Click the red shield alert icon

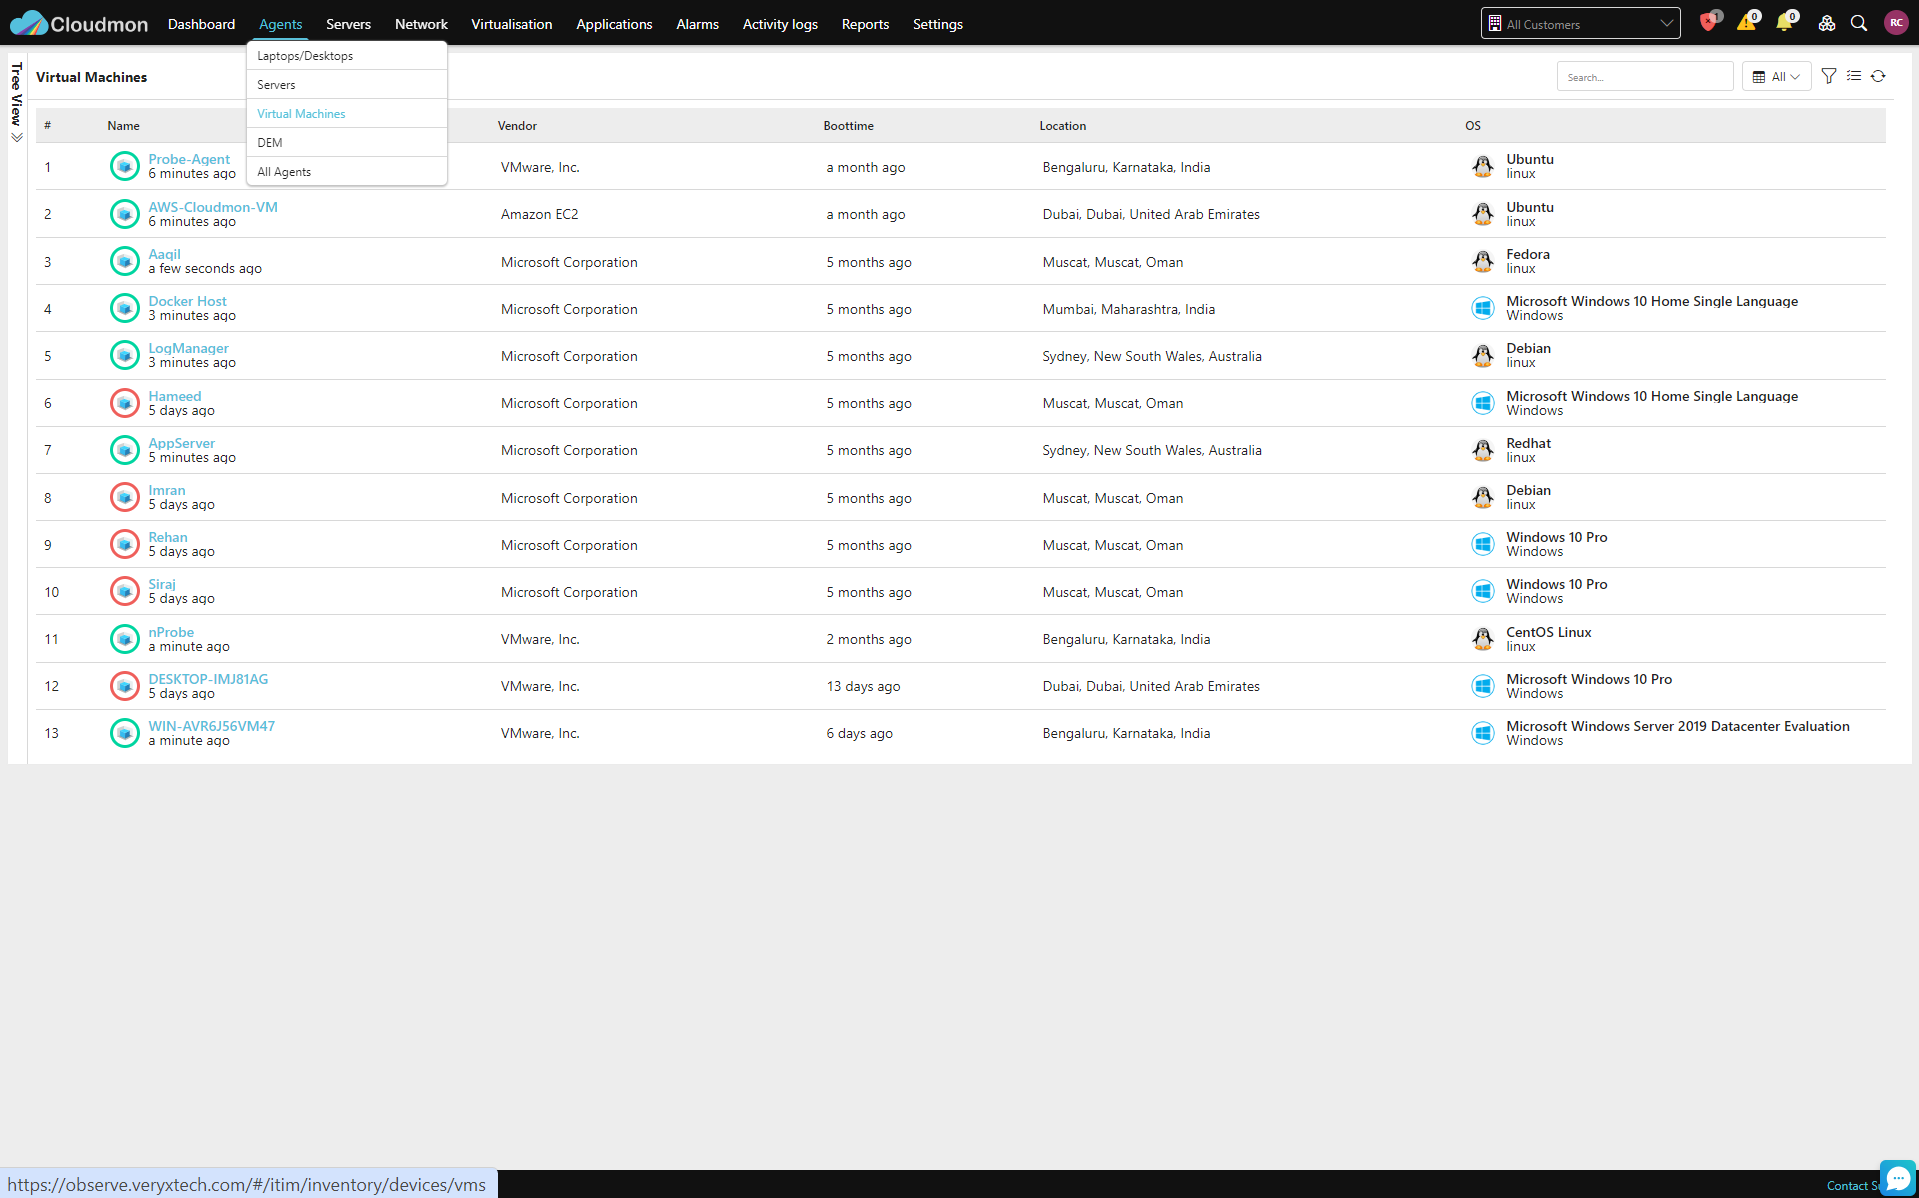pyautogui.click(x=1708, y=22)
